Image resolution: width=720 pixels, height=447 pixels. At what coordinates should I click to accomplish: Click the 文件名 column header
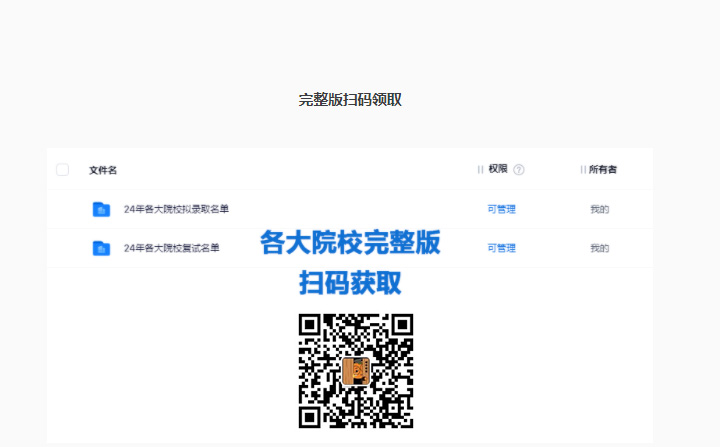(x=103, y=170)
